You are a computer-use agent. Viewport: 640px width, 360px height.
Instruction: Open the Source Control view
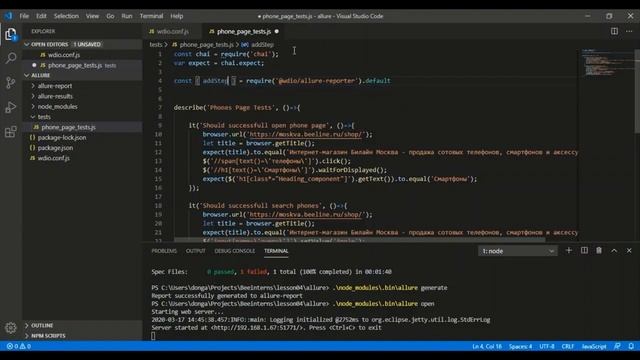[x=11, y=83]
